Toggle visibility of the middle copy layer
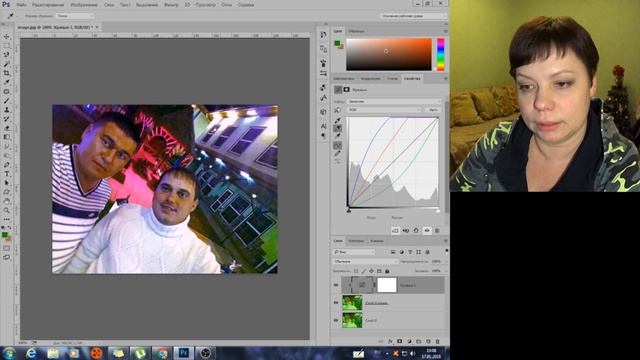This screenshot has width=640, height=360. pyautogui.click(x=336, y=303)
